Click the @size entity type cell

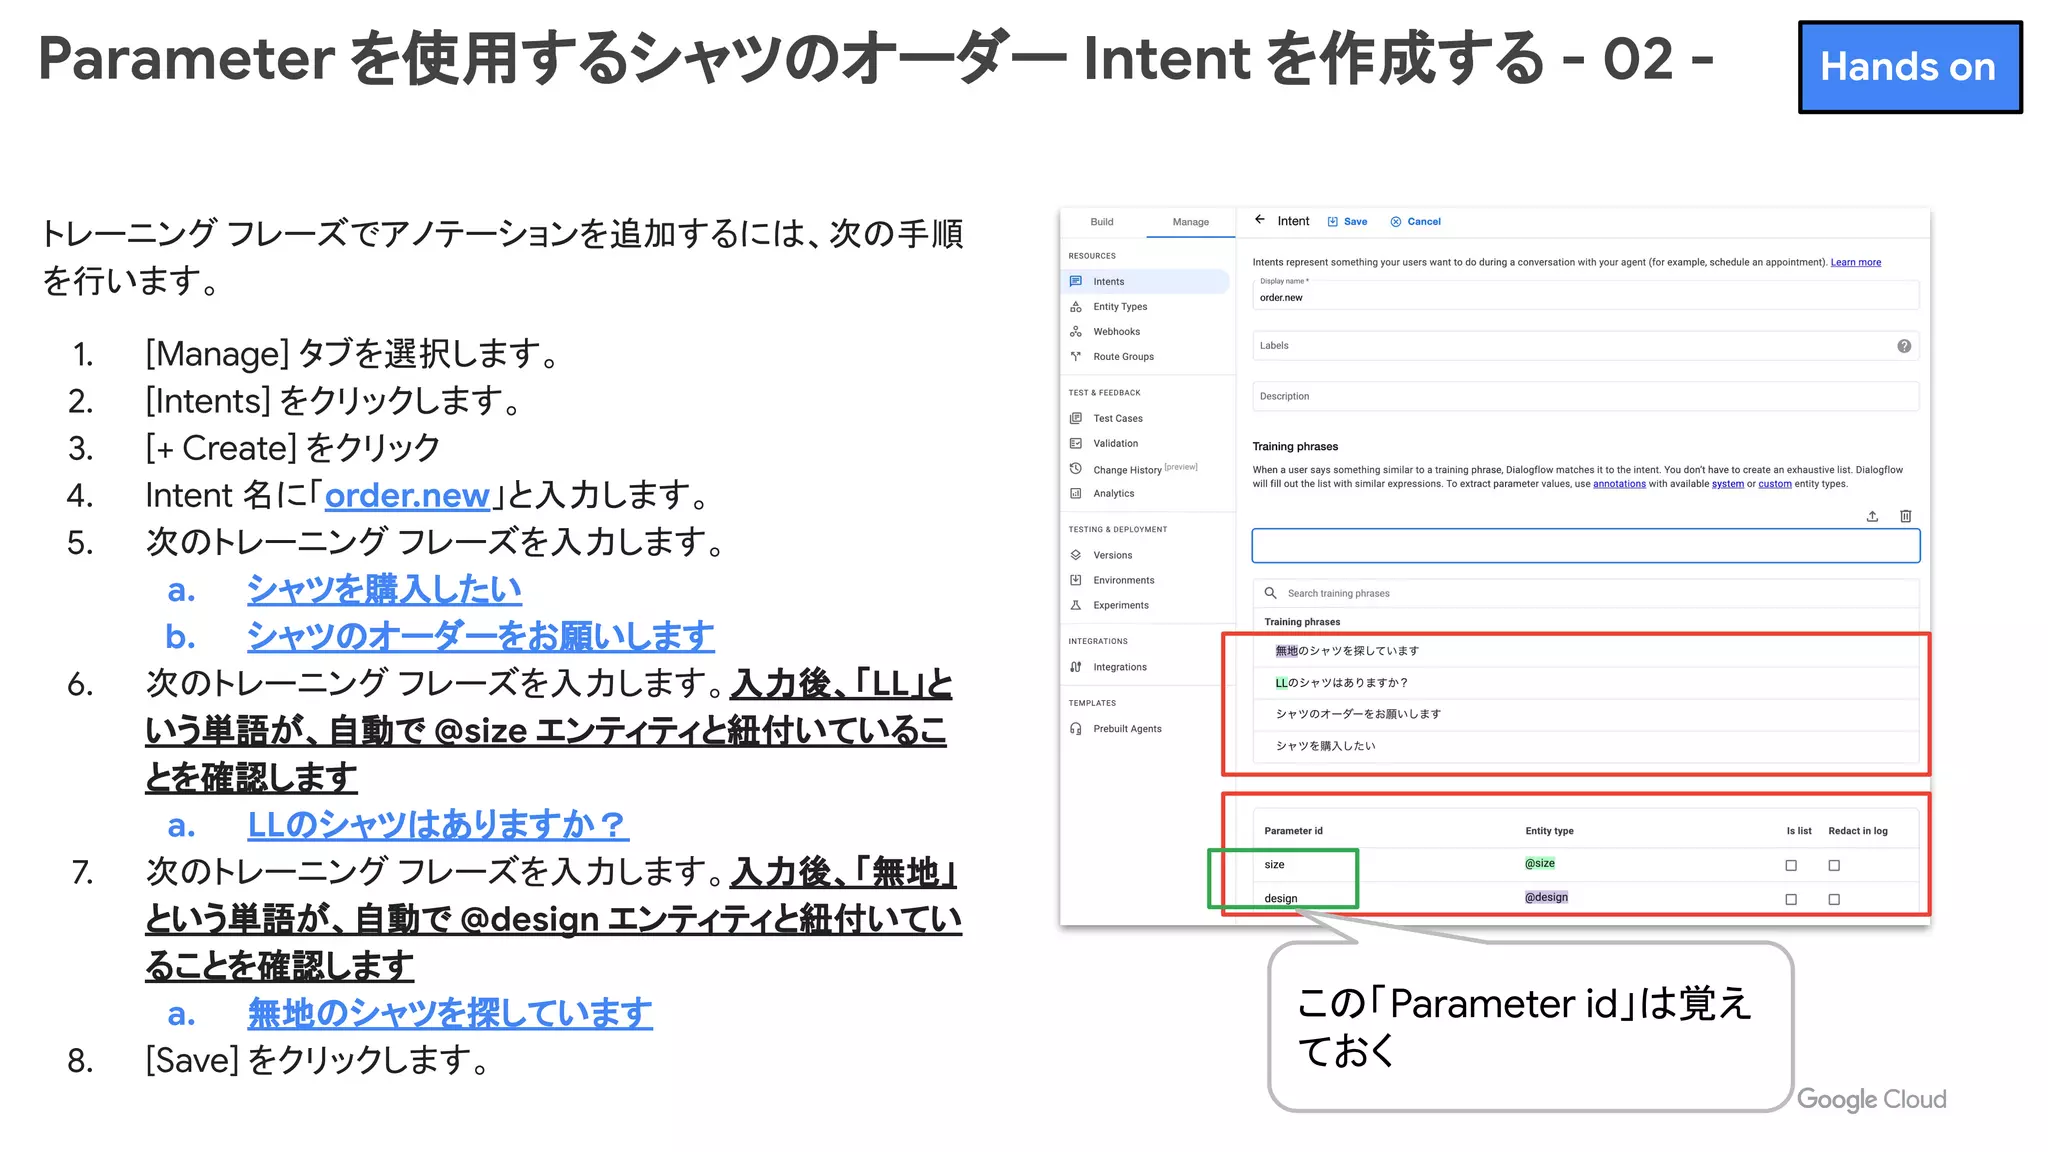tap(1540, 863)
